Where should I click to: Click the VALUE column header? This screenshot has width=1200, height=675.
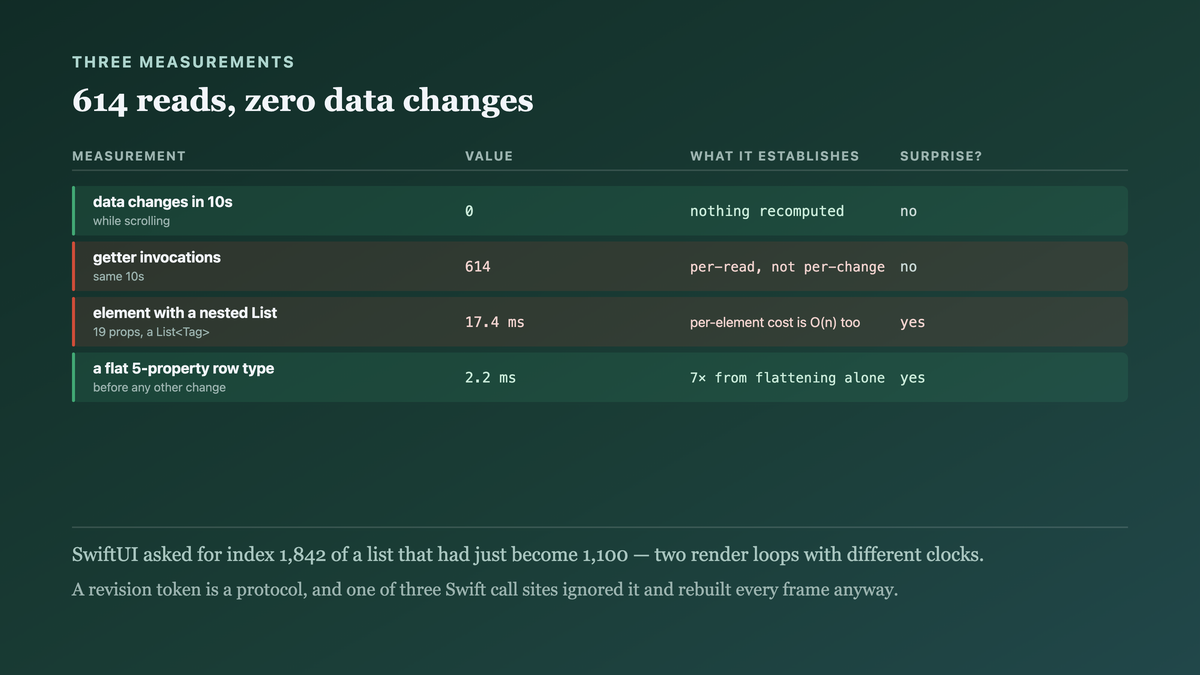click(489, 156)
